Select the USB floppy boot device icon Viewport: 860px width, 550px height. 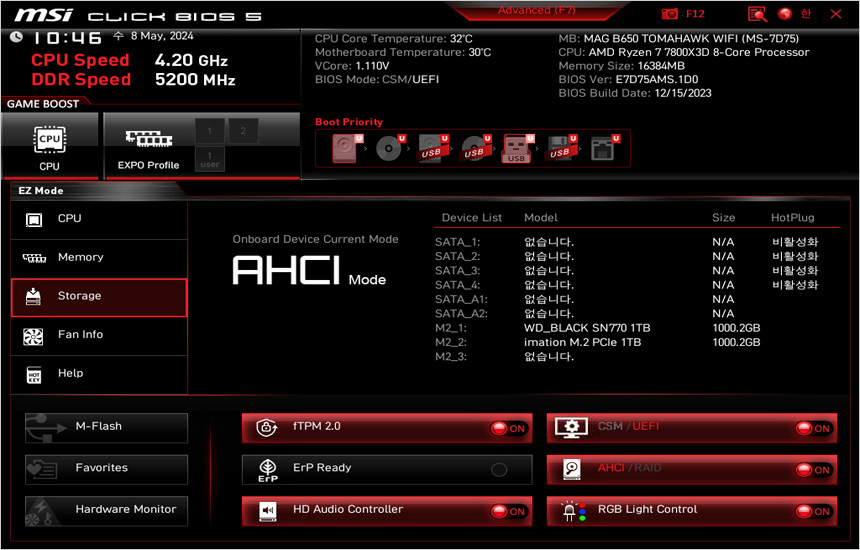pyautogui.click(x=560, y=148)
